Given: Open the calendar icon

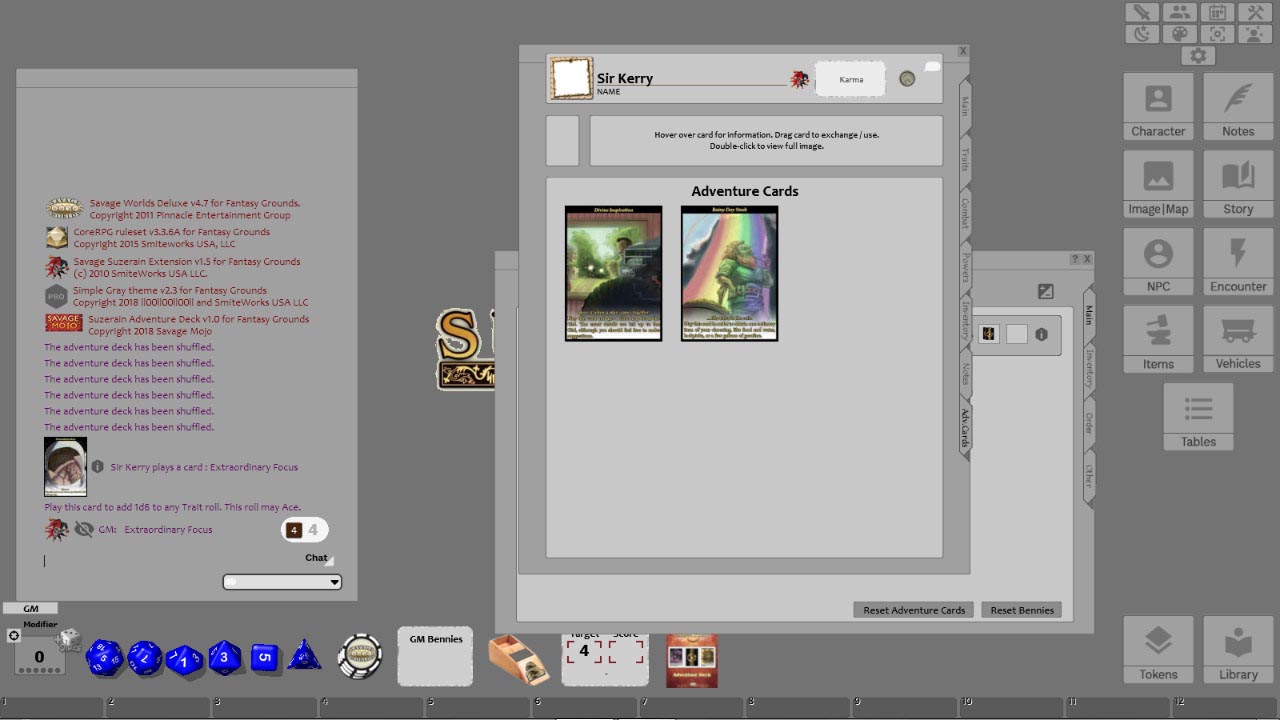Looking at the screenshot, I should (x=1216, y=12).
